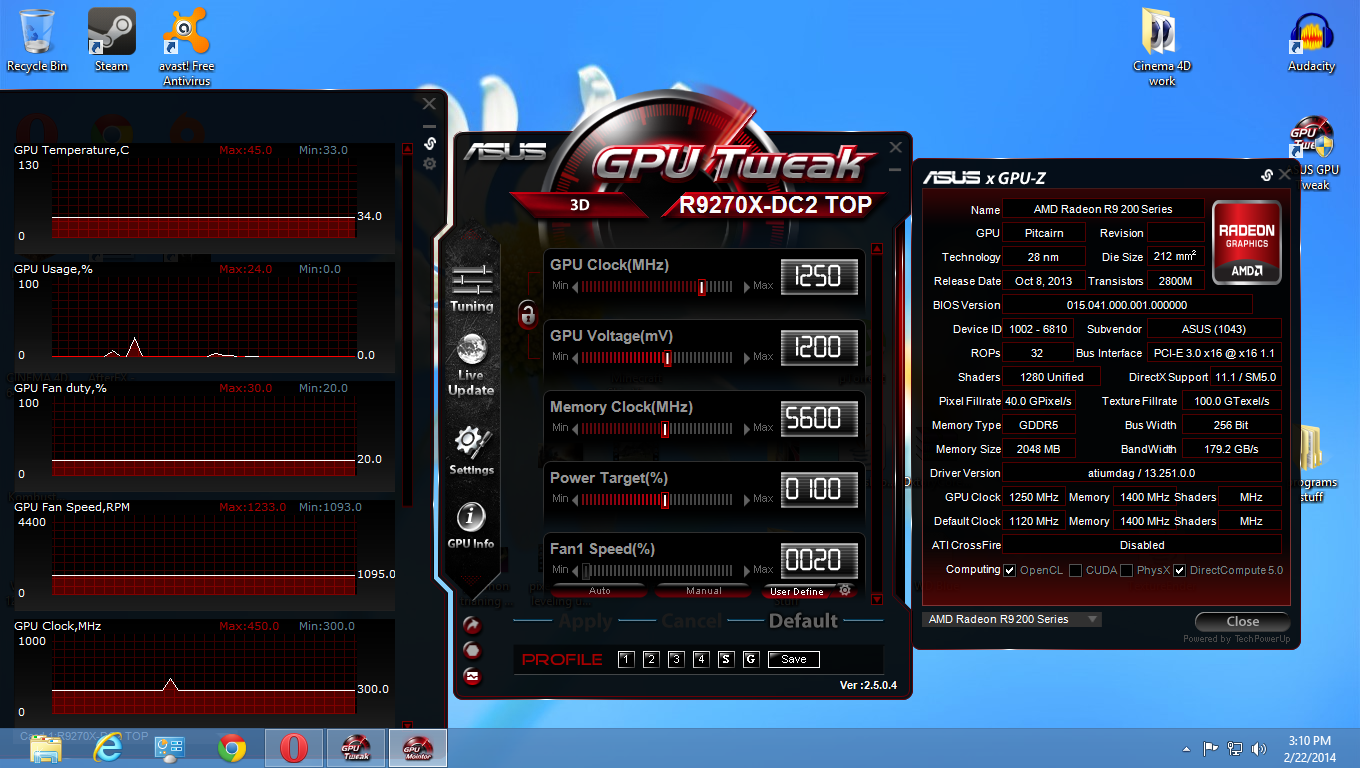Open the AMD Radeon R9 200 Series dropdown

1011,619
